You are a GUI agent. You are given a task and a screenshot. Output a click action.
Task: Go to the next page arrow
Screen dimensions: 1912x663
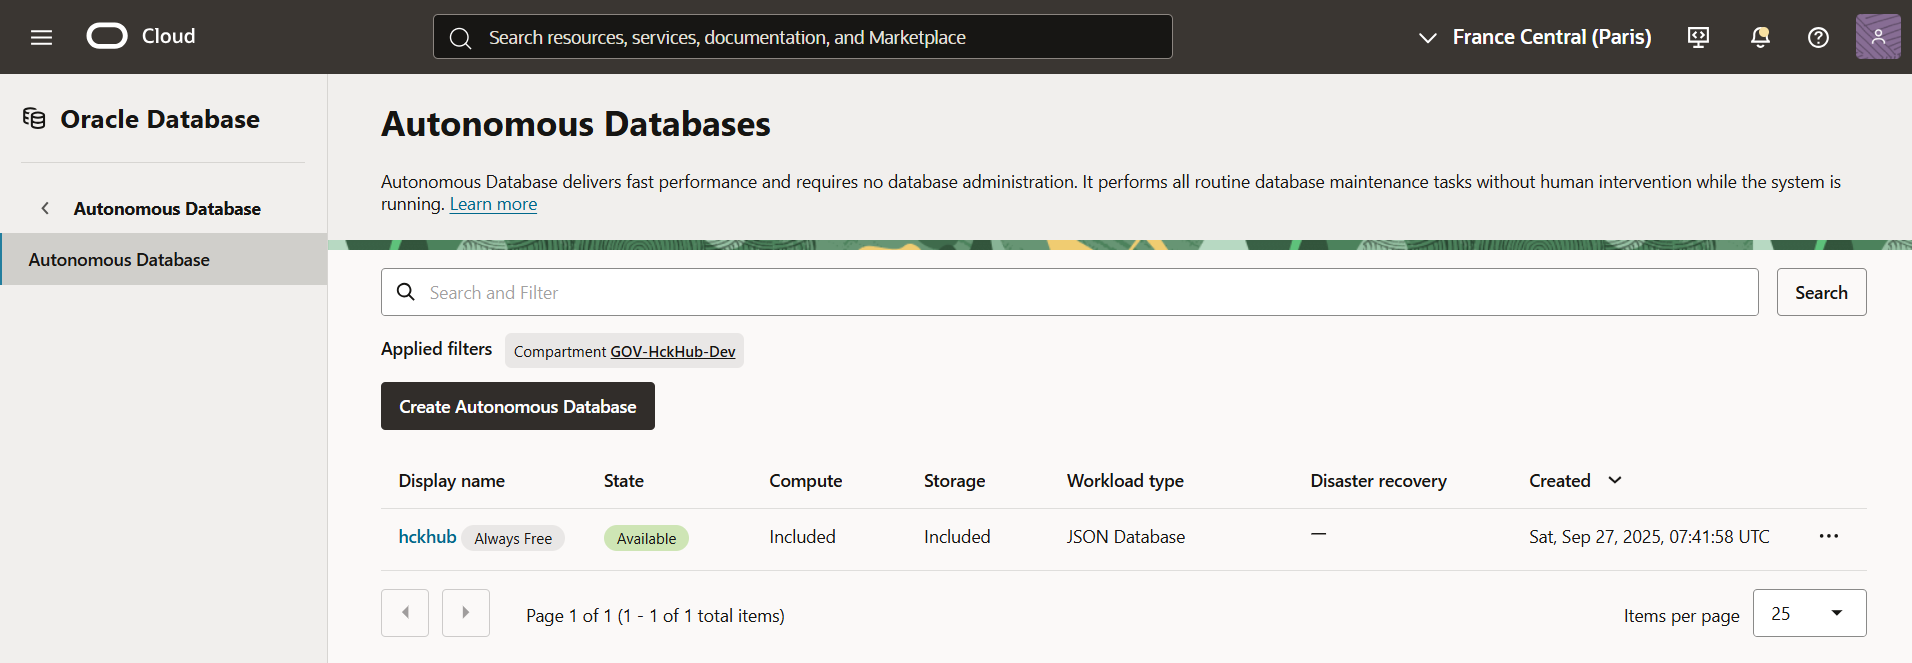[x=465, y=613]
